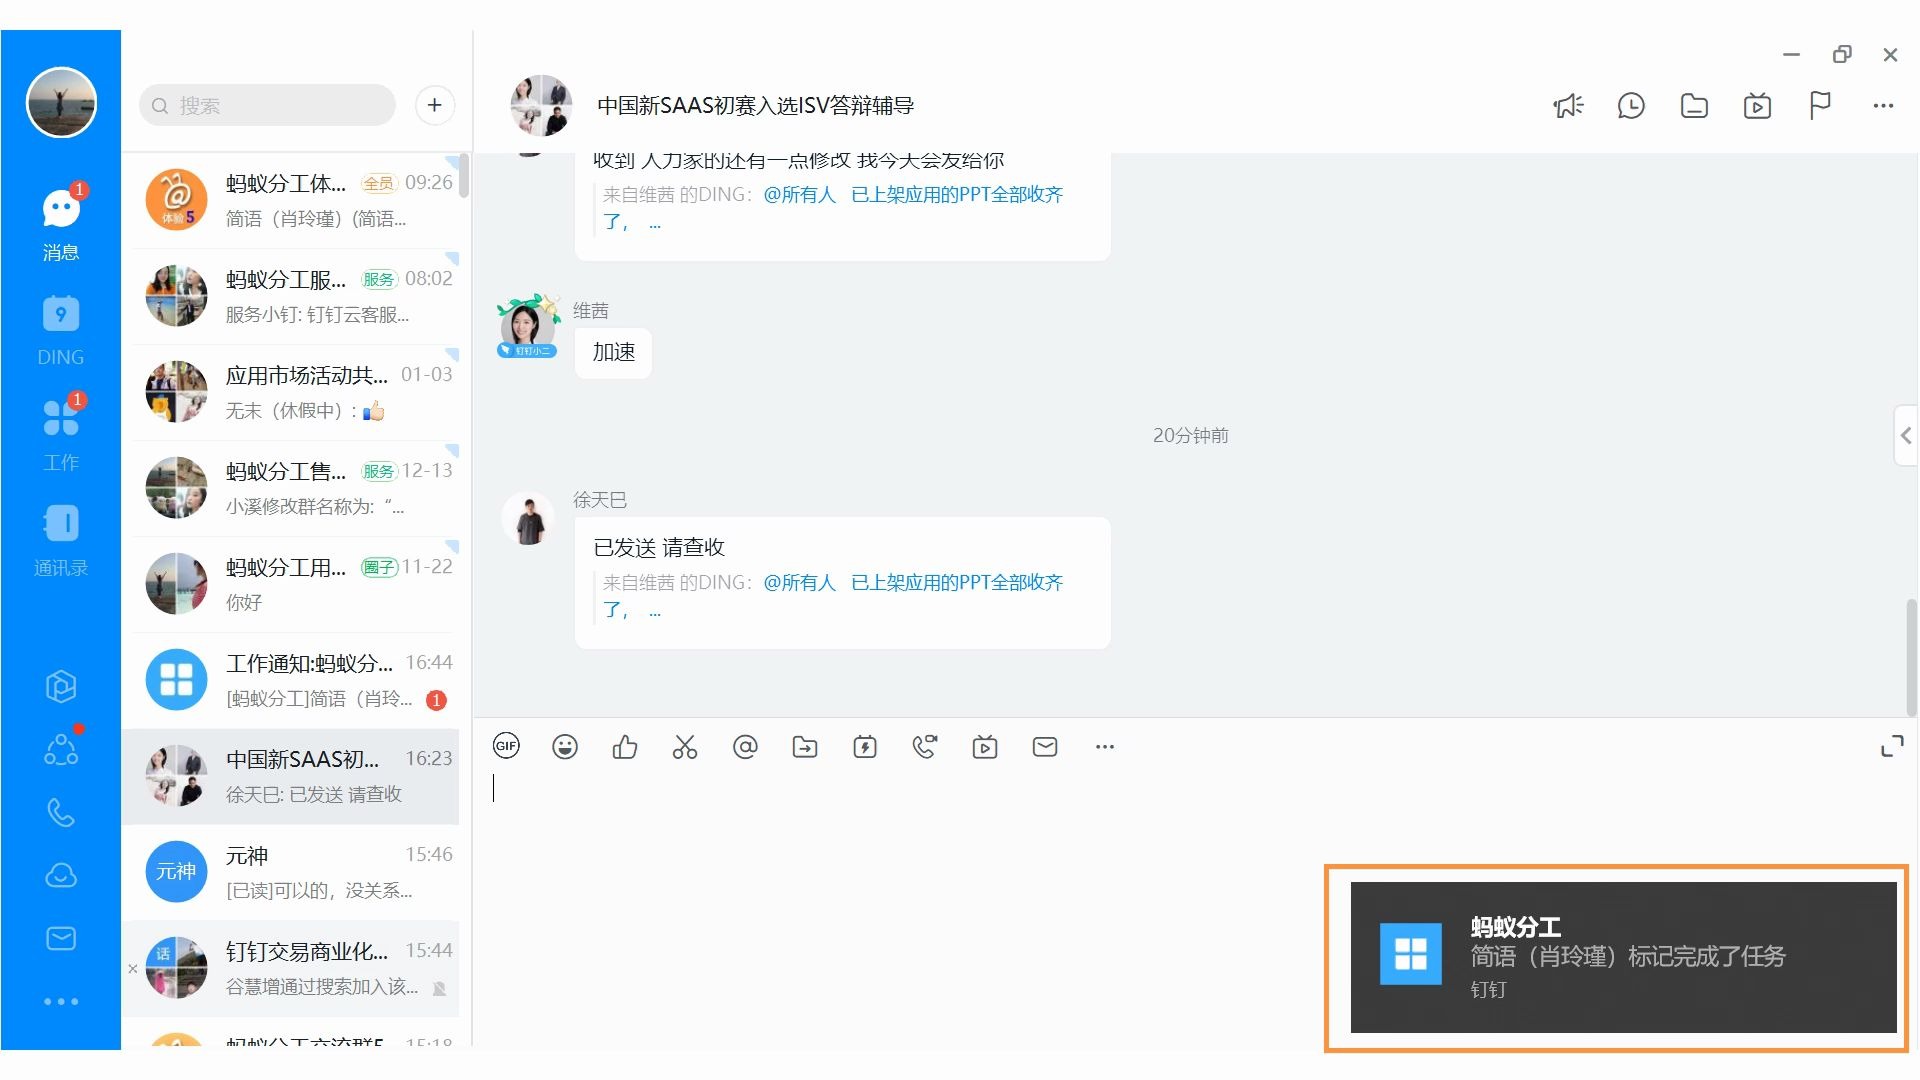Open the group files folder icon
The image size is (1920, 1080).
tap(1694, 106)
